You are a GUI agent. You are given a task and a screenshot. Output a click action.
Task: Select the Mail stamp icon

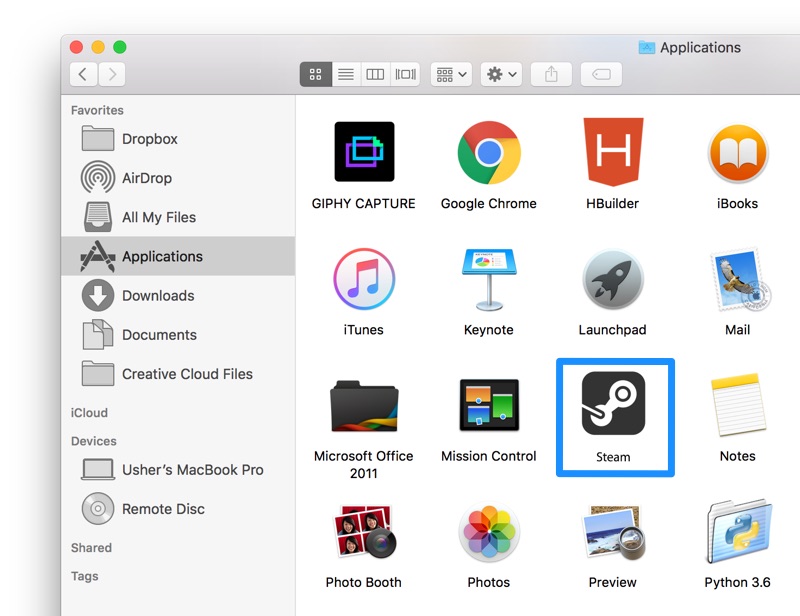coord(741,279)
